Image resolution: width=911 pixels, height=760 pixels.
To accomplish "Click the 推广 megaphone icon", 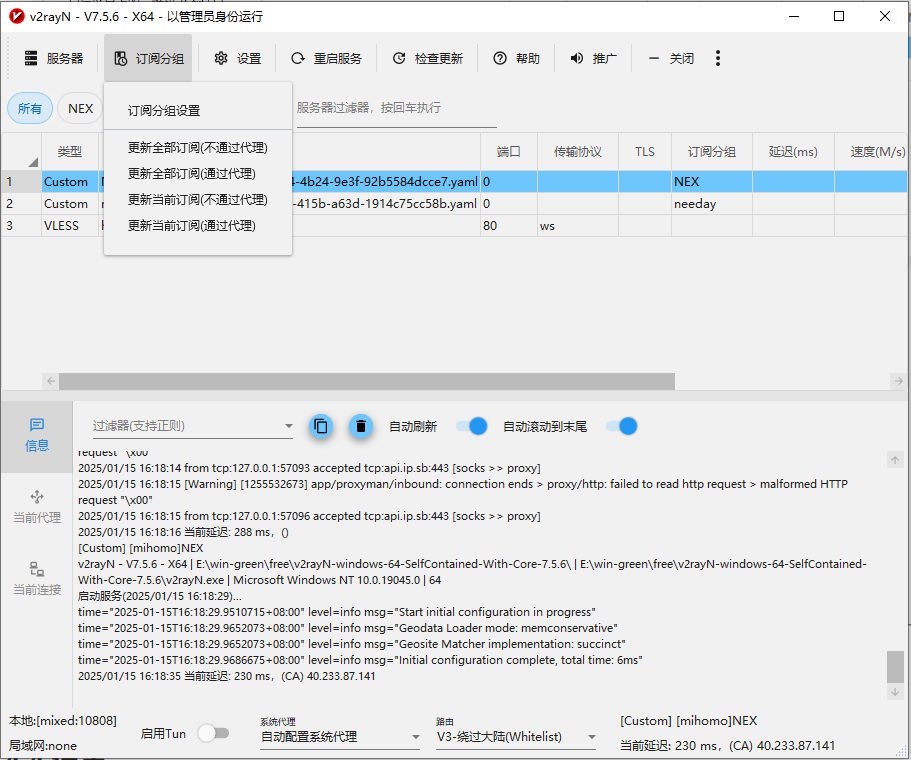I will coord(577,59).
